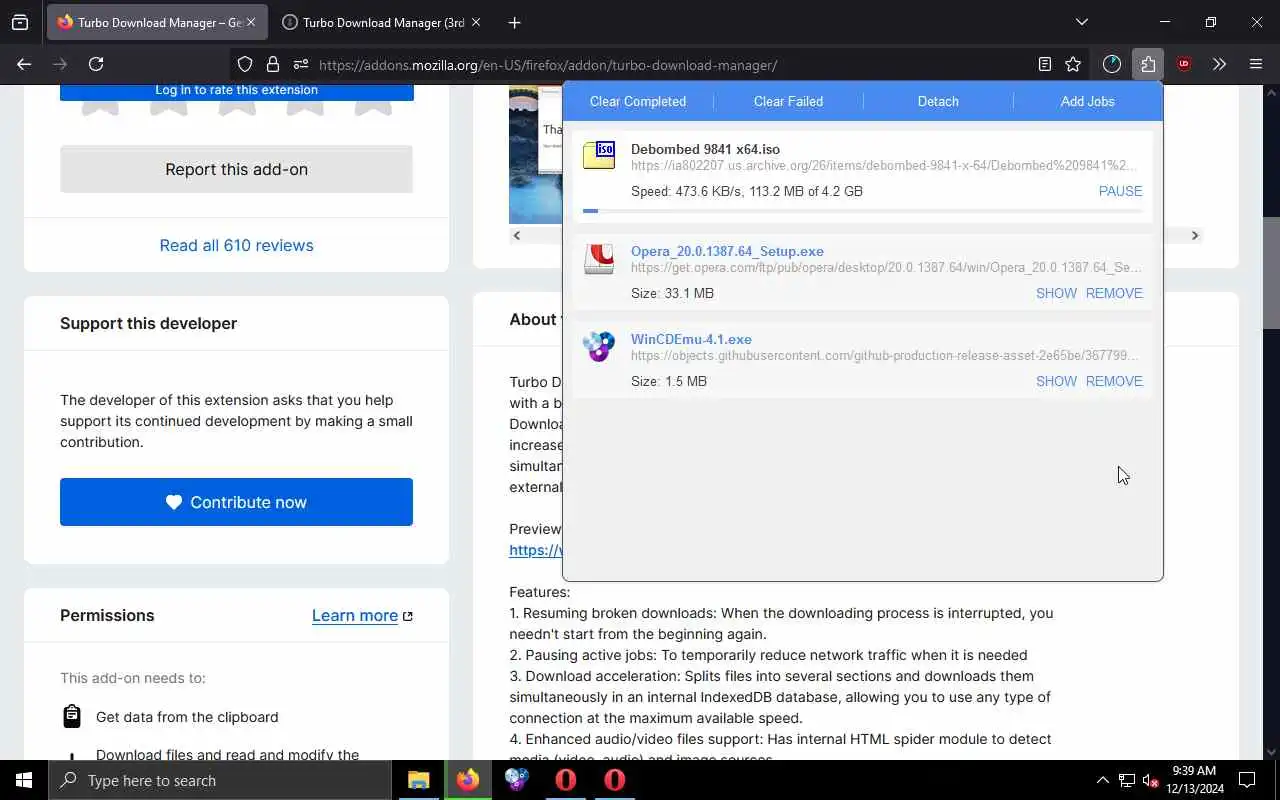Show more toolbar tools overflow chevron
The height and width of the screenshot is (800, 1280).
pos(1219,64)
